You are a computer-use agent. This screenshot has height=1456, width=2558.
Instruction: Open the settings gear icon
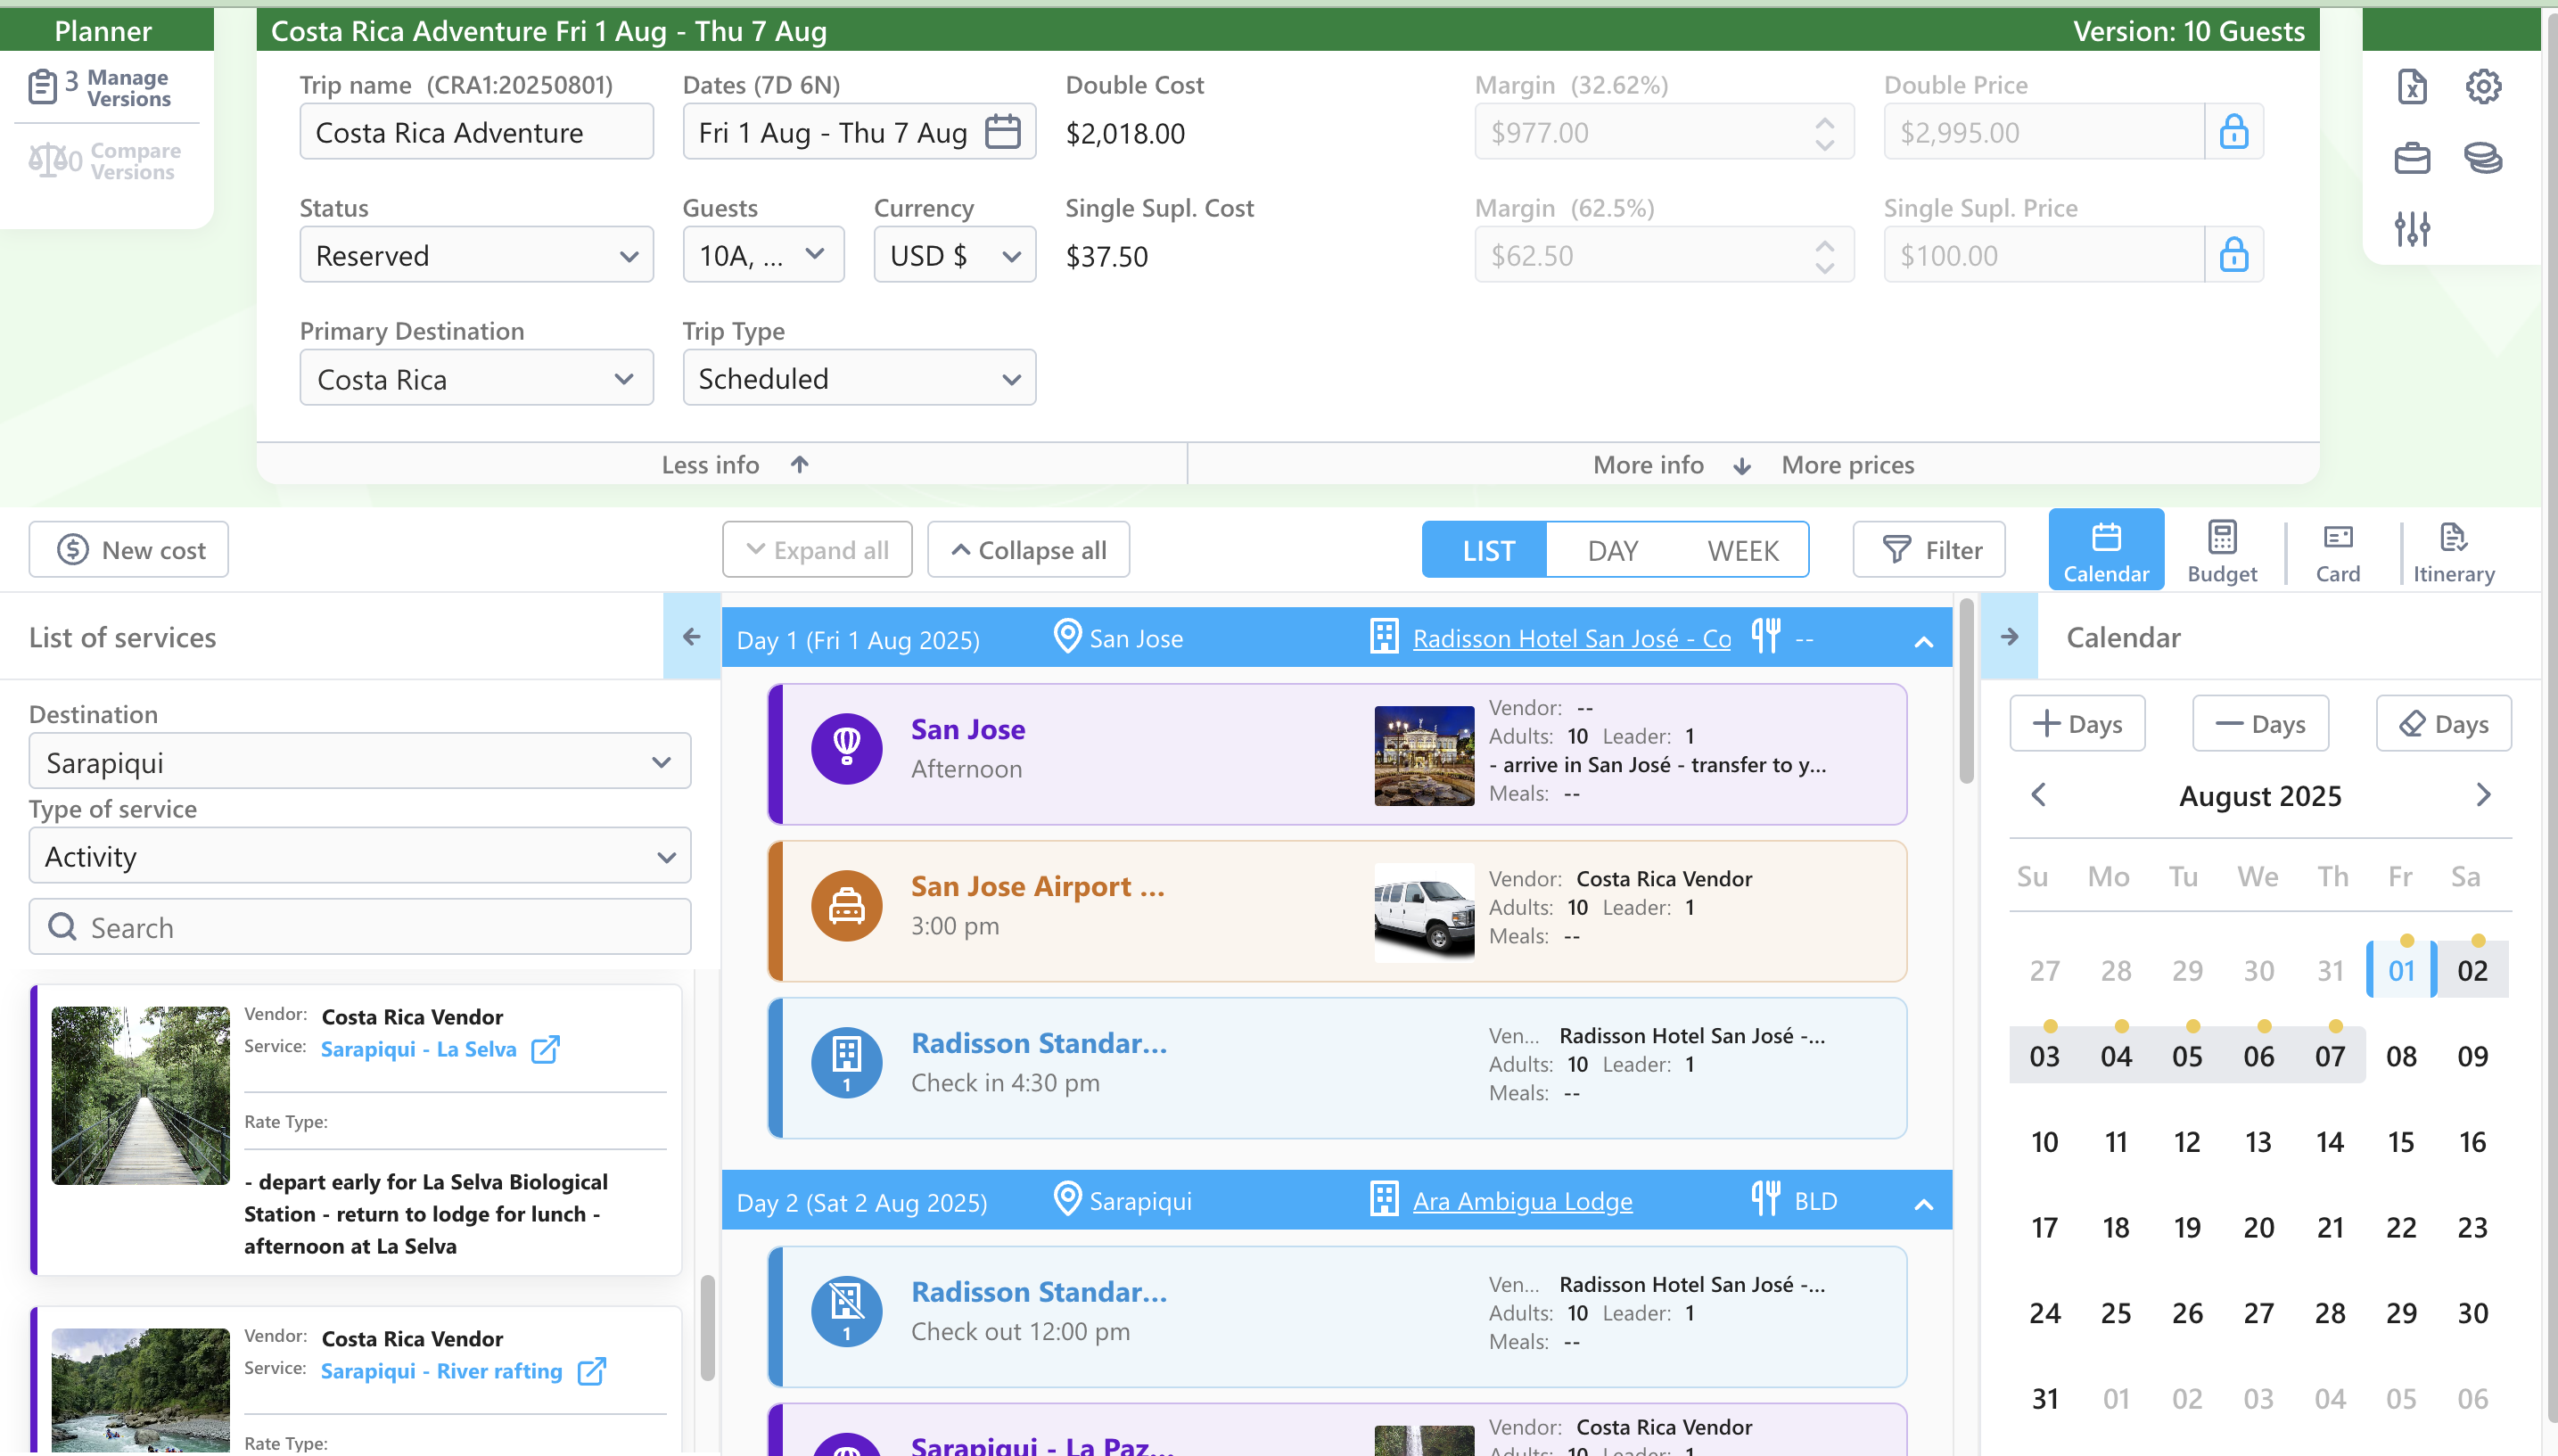(2482, 87)
